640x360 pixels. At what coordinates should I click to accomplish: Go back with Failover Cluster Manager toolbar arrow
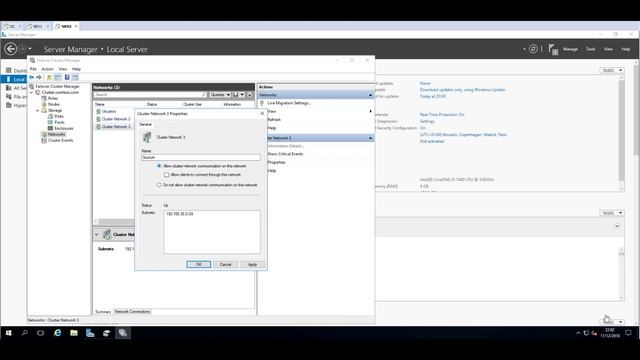click(x=31, y=77)
